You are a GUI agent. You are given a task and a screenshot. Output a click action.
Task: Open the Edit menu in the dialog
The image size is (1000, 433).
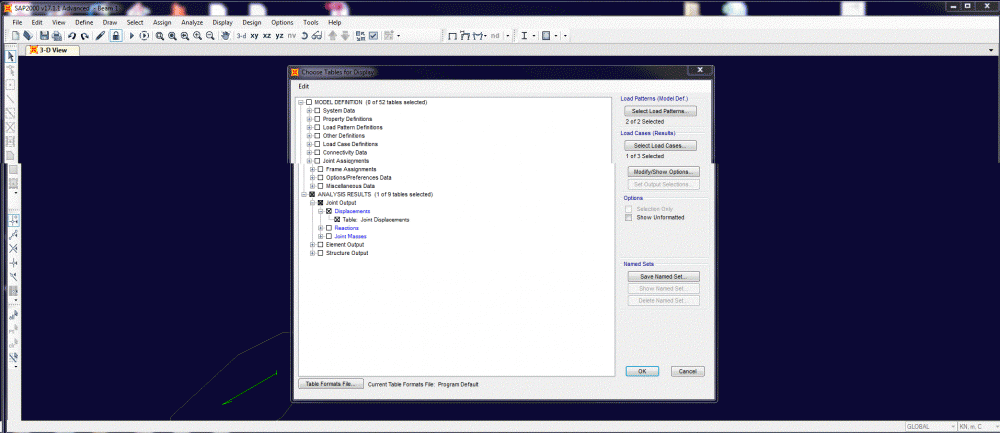click(x=304, y=86)
